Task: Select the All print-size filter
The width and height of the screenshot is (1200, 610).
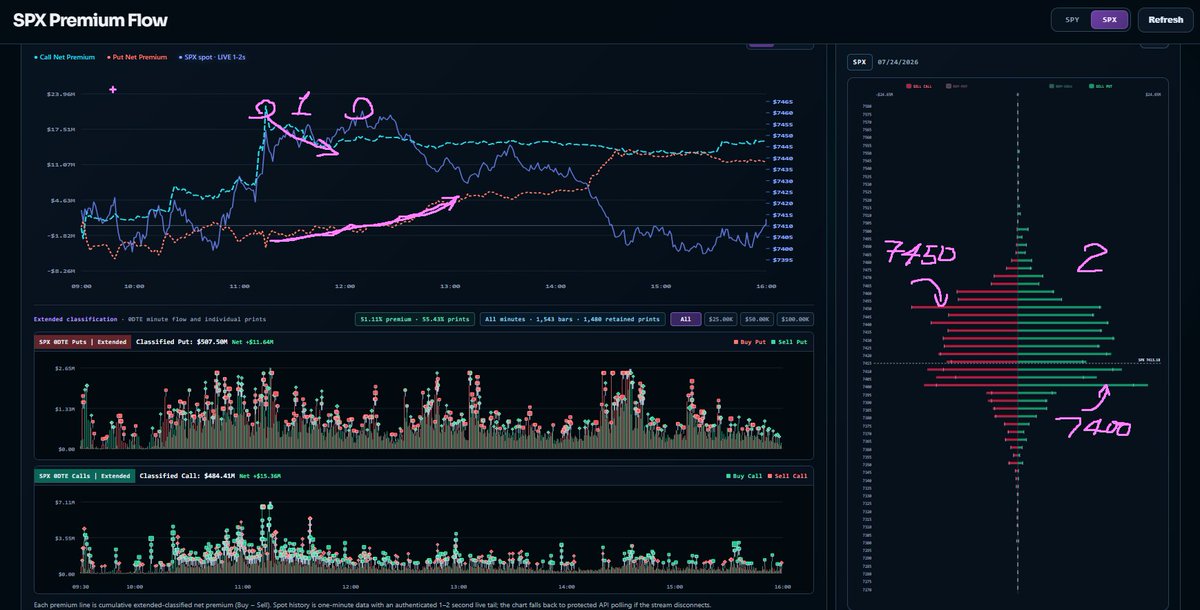Action: [x=684, y=319]
